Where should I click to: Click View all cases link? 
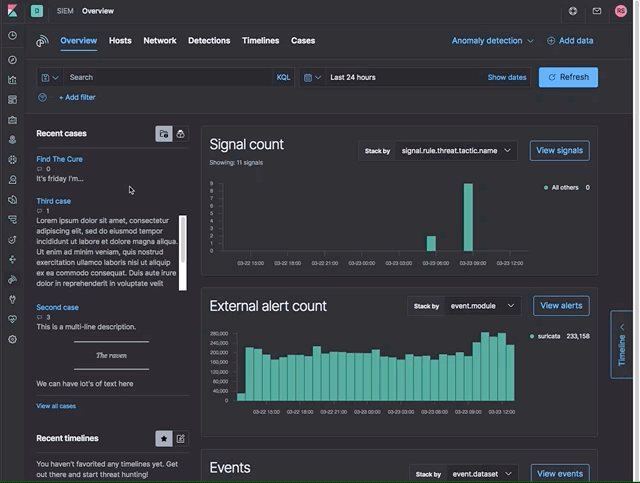(x=56, y=406)
